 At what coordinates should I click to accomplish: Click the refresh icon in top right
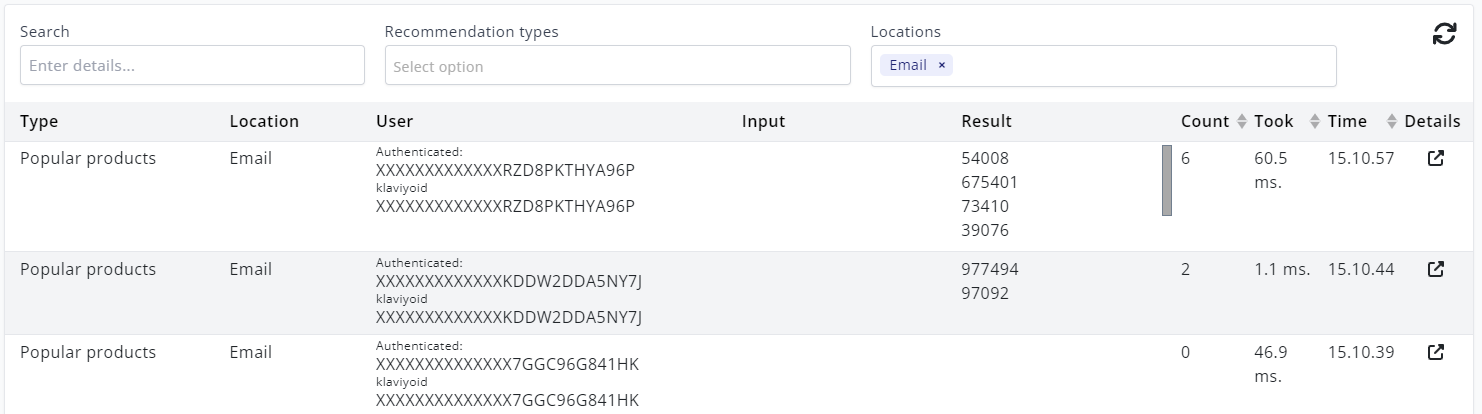[x=1444, y=34]
